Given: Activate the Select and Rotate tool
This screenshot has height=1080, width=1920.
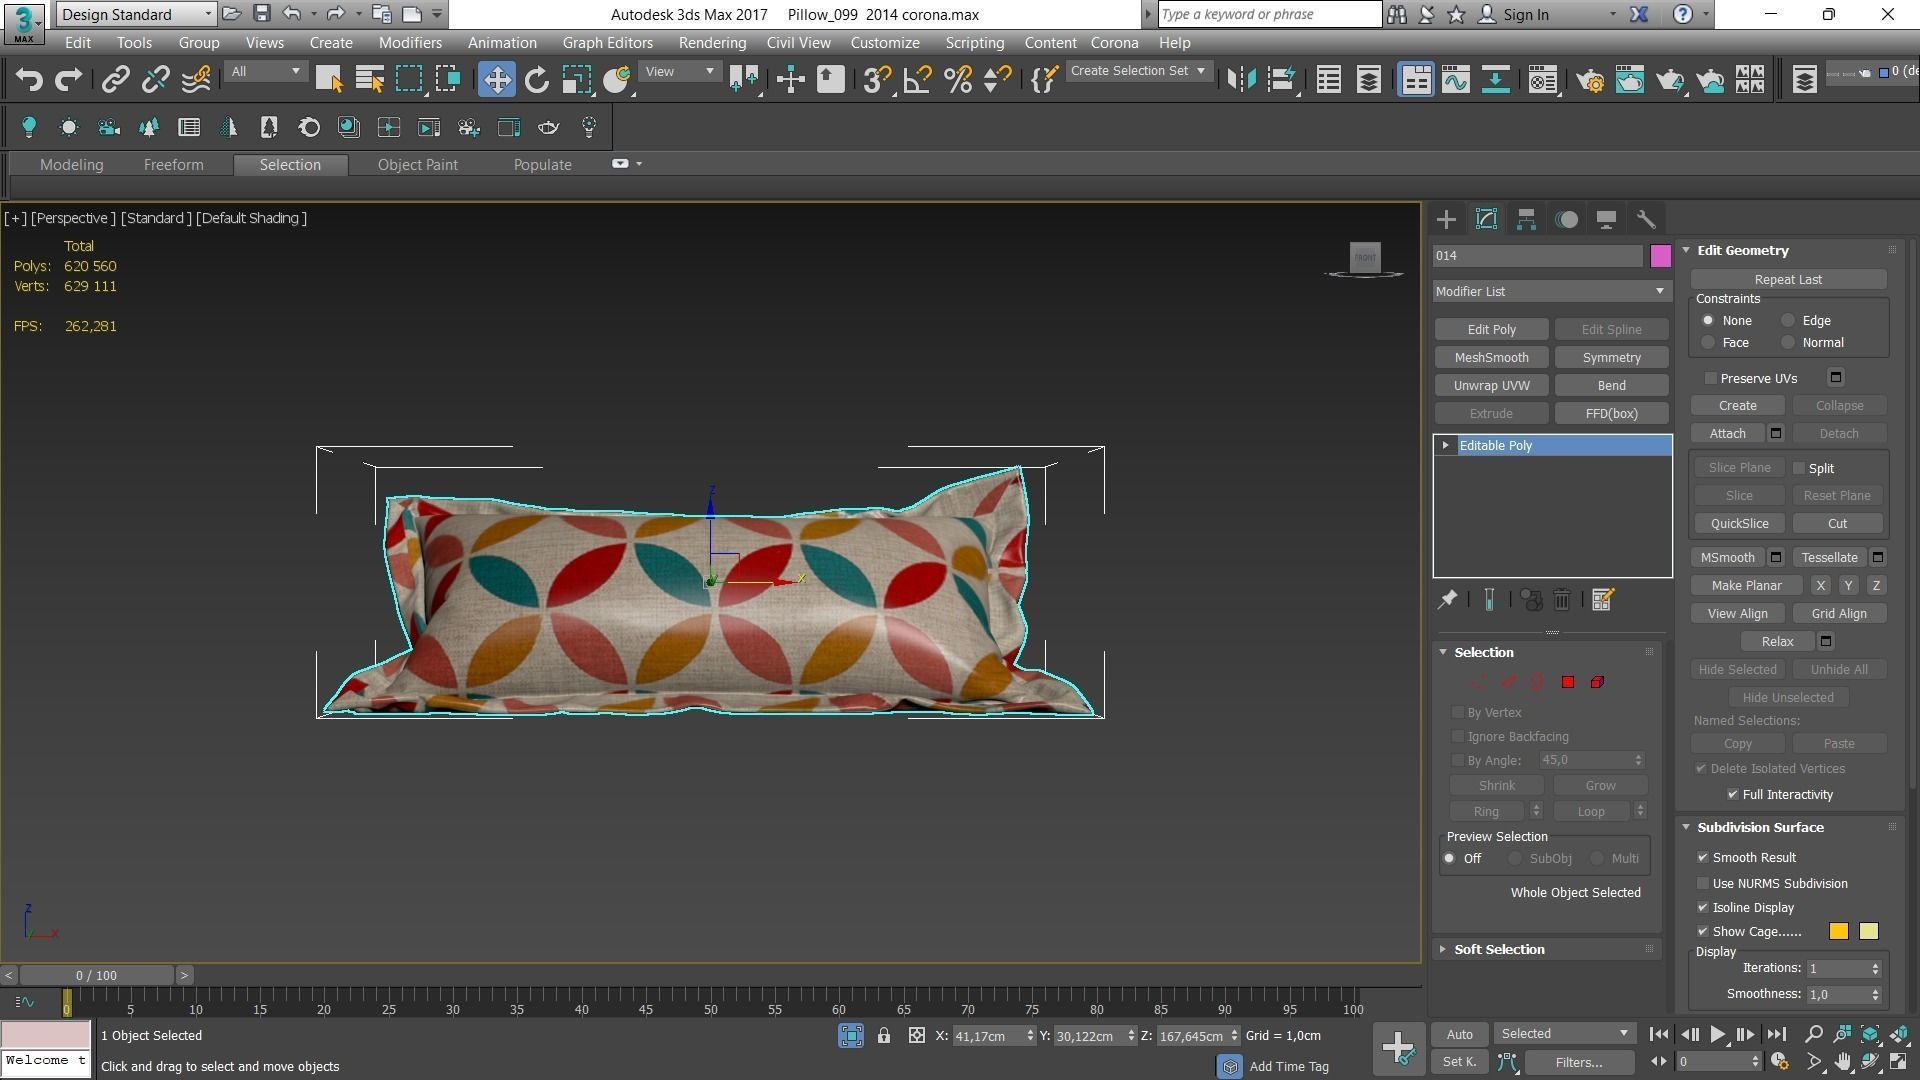Looking at the screenshot, I should click(x=537, y=80).
